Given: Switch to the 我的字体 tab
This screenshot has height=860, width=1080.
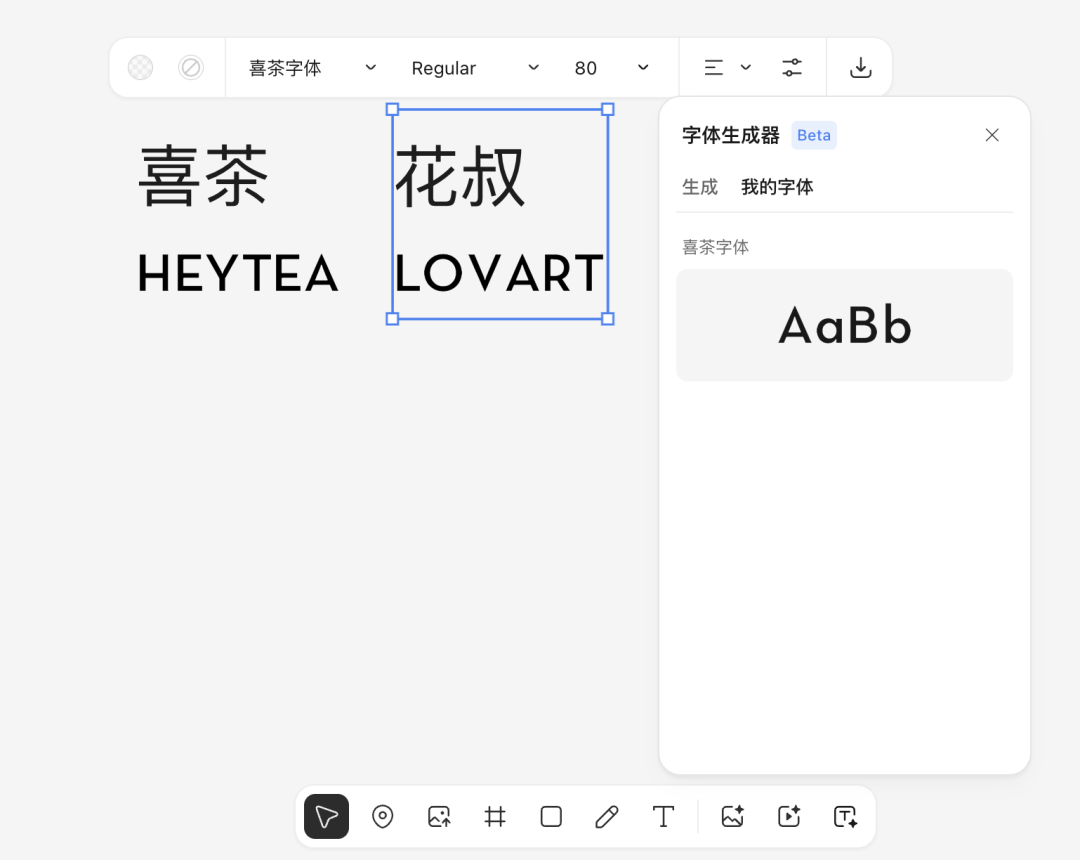Looking at the screenshot, I should tap(777, 187).
